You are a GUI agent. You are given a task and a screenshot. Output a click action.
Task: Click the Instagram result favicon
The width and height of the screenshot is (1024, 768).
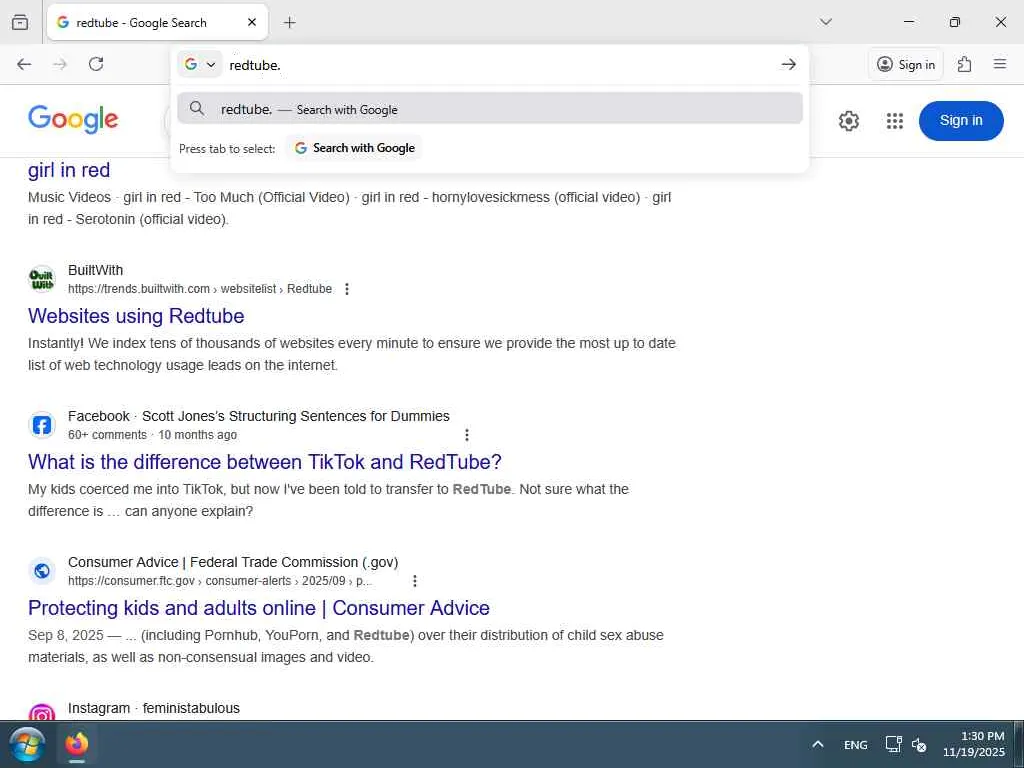(42, 713)
